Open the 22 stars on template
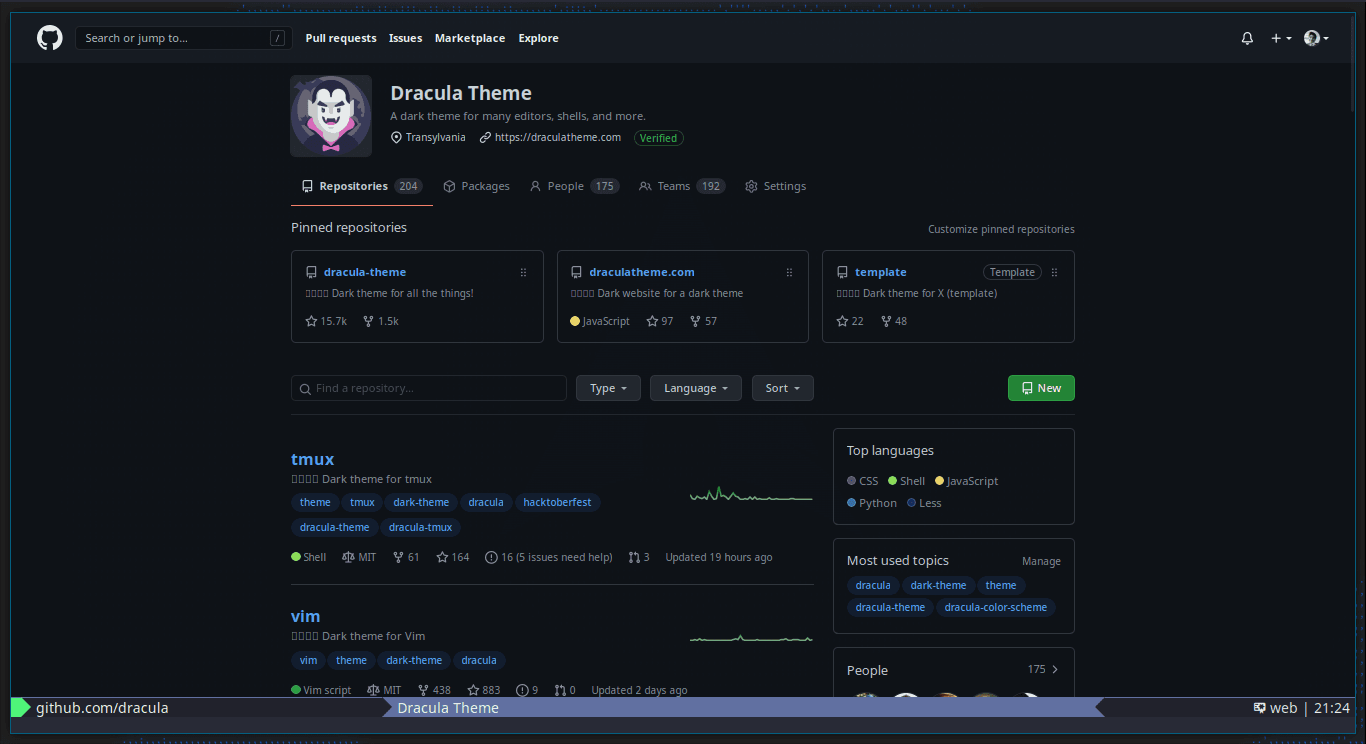The image size is (1366, 744). pos(850,321)
